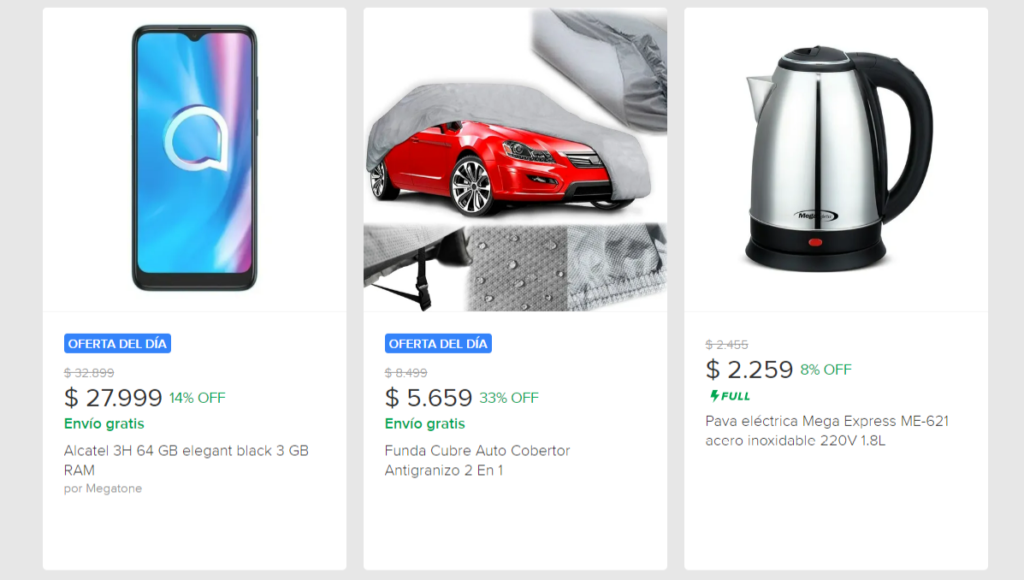This screenshot has width=1024, height=580.
Task: Click the 14% OFF discount label
Action: point(197,398)
